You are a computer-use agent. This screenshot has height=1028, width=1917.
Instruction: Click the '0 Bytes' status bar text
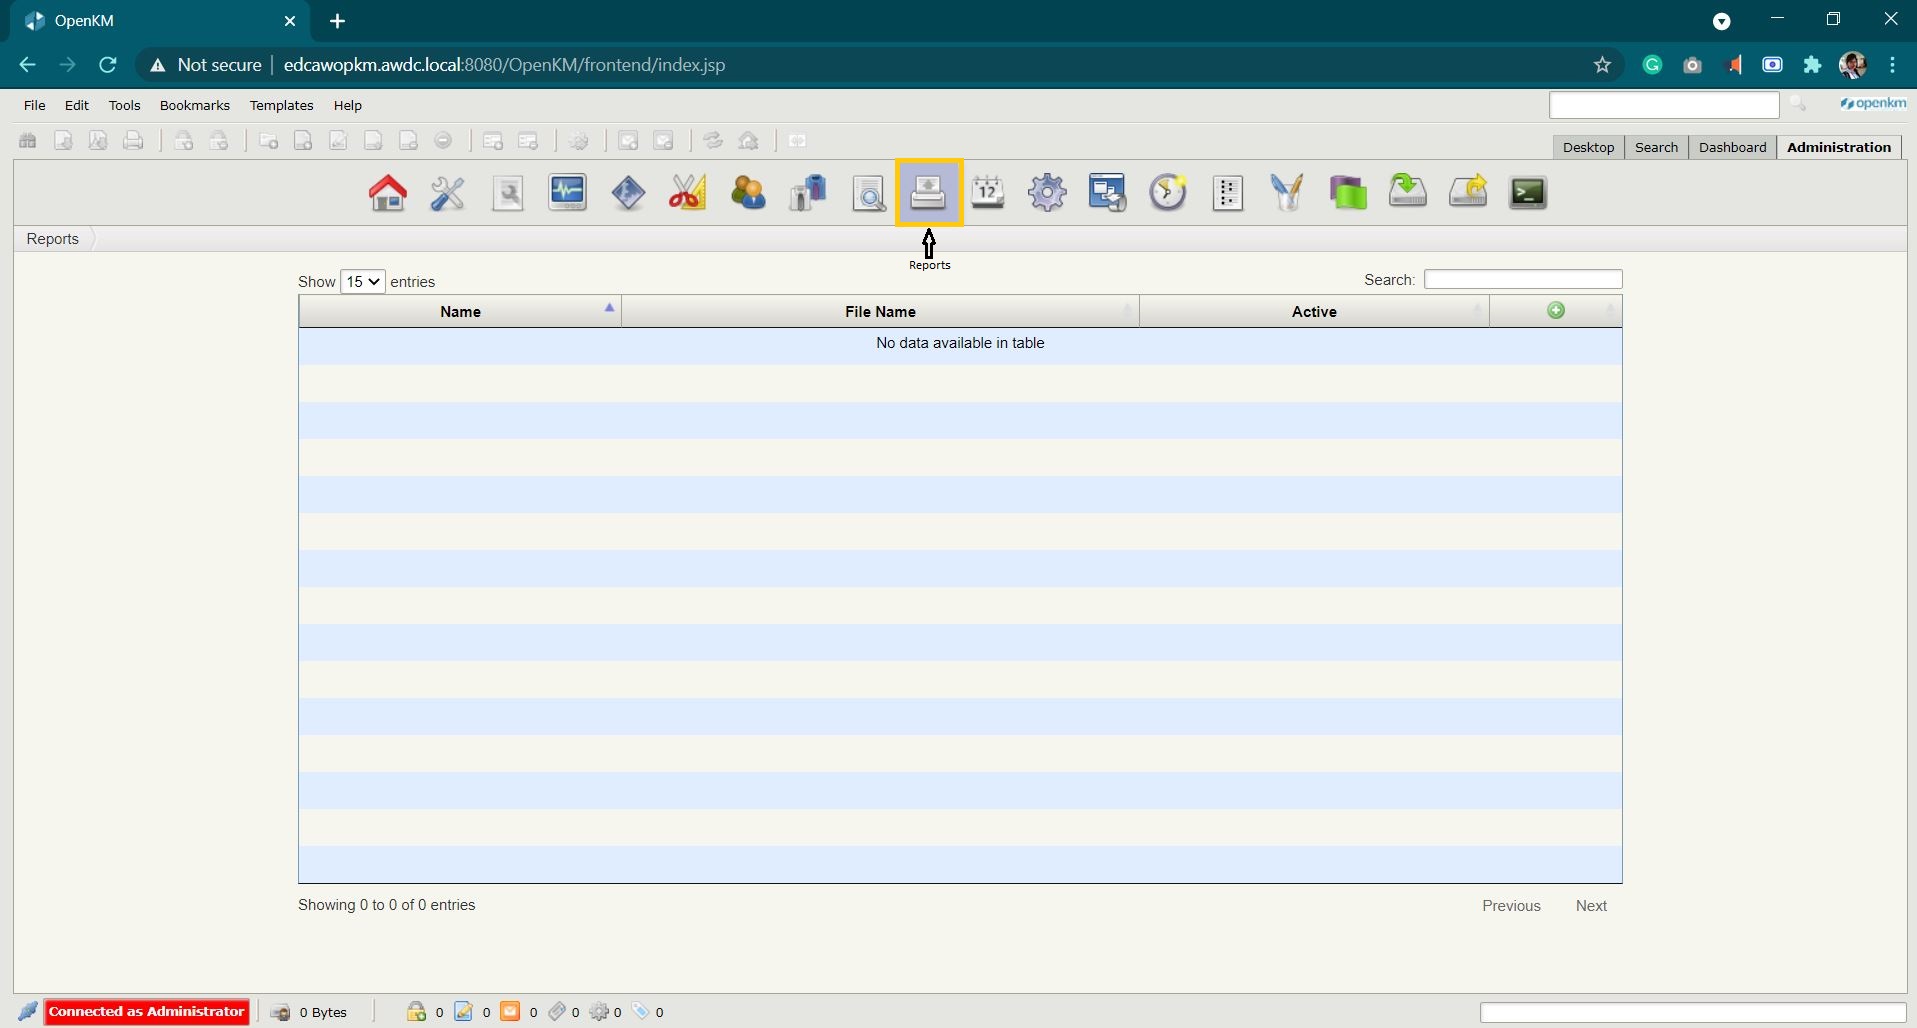point(323,1013)
